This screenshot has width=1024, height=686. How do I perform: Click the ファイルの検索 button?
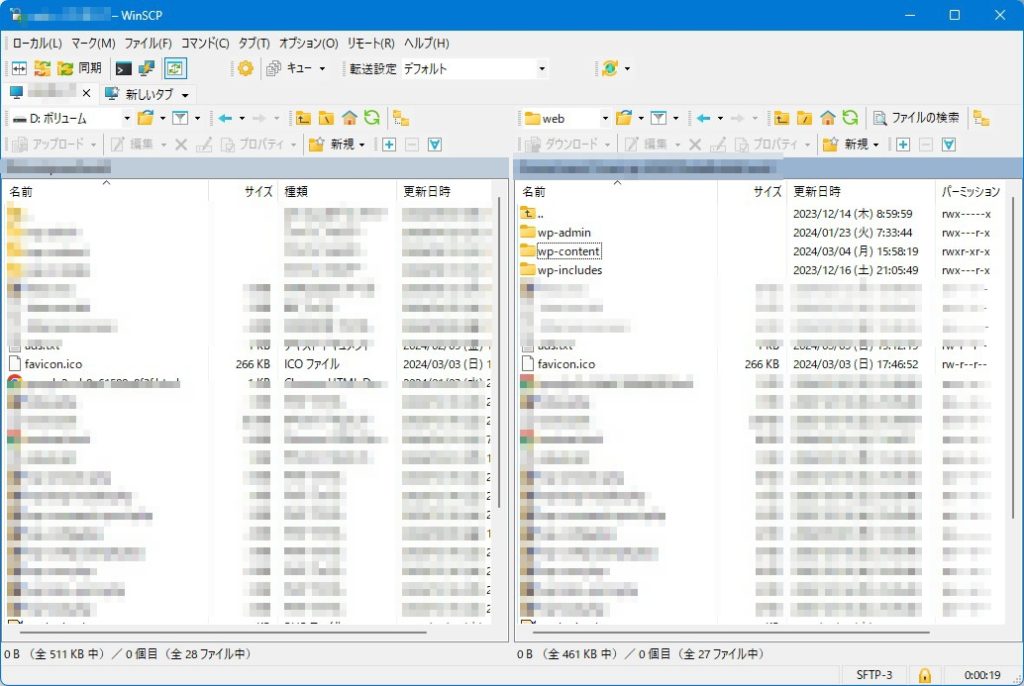coord(916,118)
